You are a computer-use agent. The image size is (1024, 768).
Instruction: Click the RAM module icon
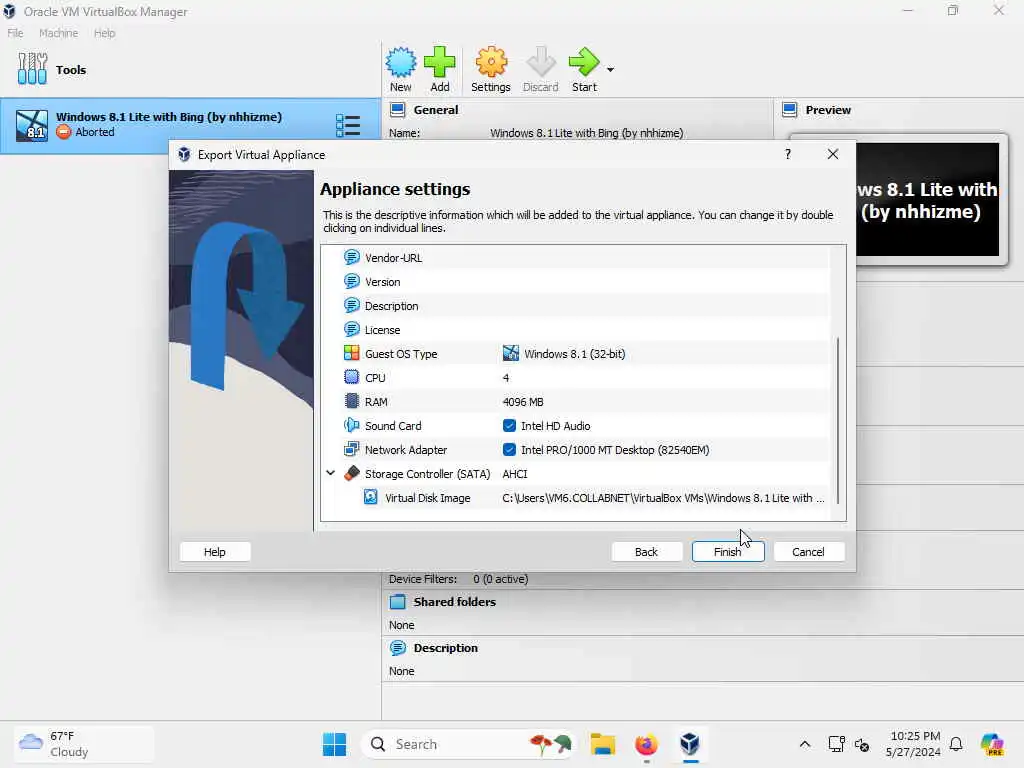pos(351,402)
